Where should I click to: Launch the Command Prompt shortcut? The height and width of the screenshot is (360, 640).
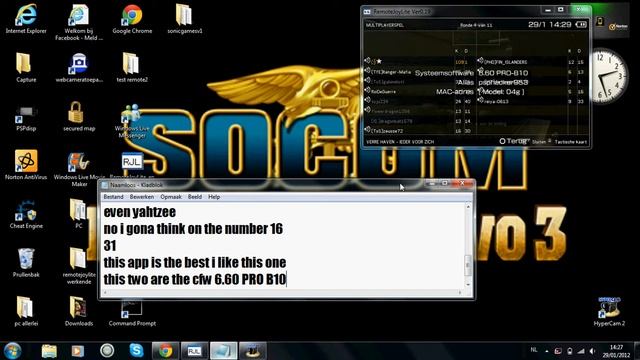point(132,312)
